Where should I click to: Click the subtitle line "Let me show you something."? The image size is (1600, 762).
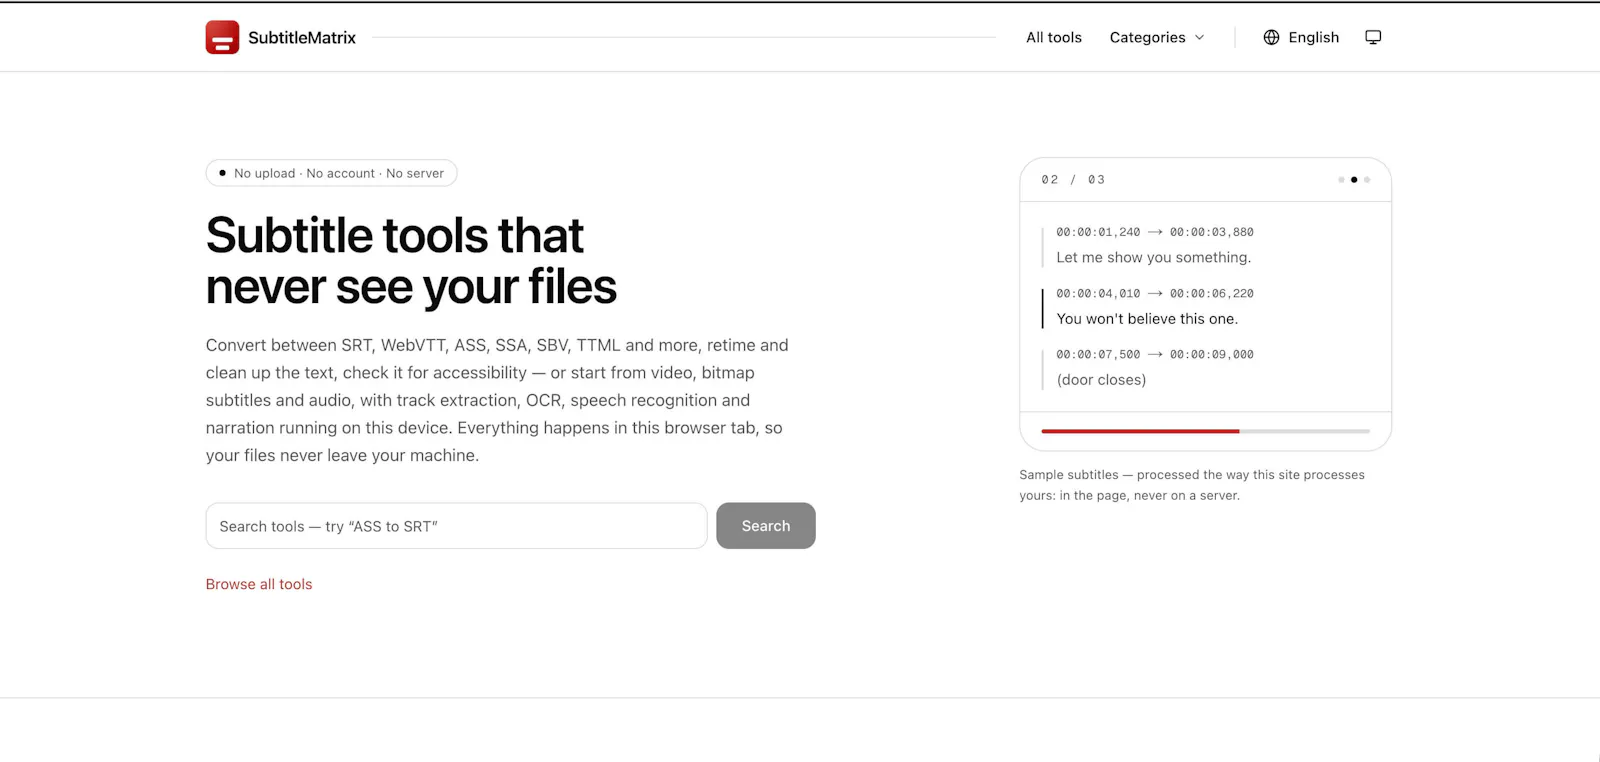[1154, 257]
